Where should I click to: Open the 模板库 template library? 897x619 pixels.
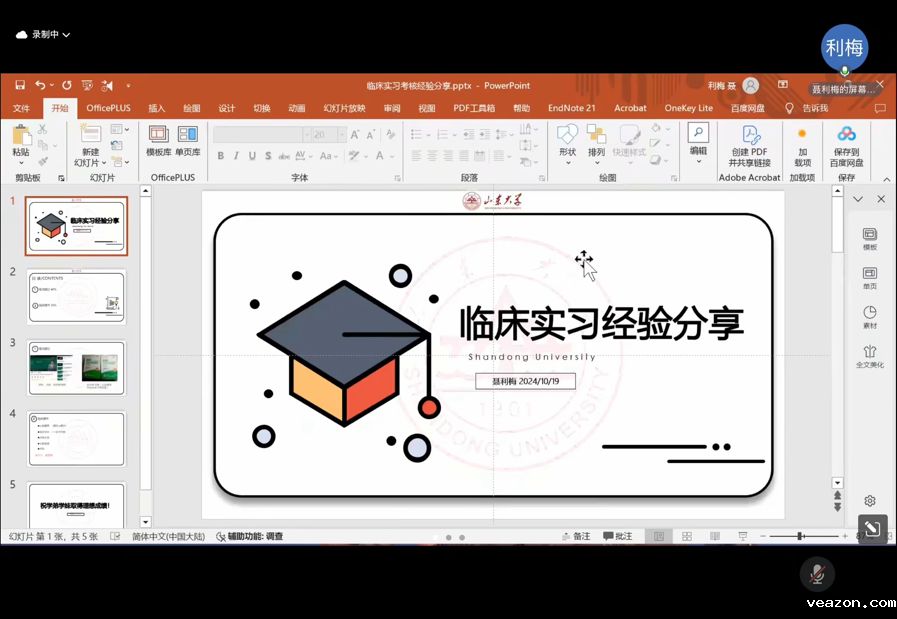coord(158,140)
